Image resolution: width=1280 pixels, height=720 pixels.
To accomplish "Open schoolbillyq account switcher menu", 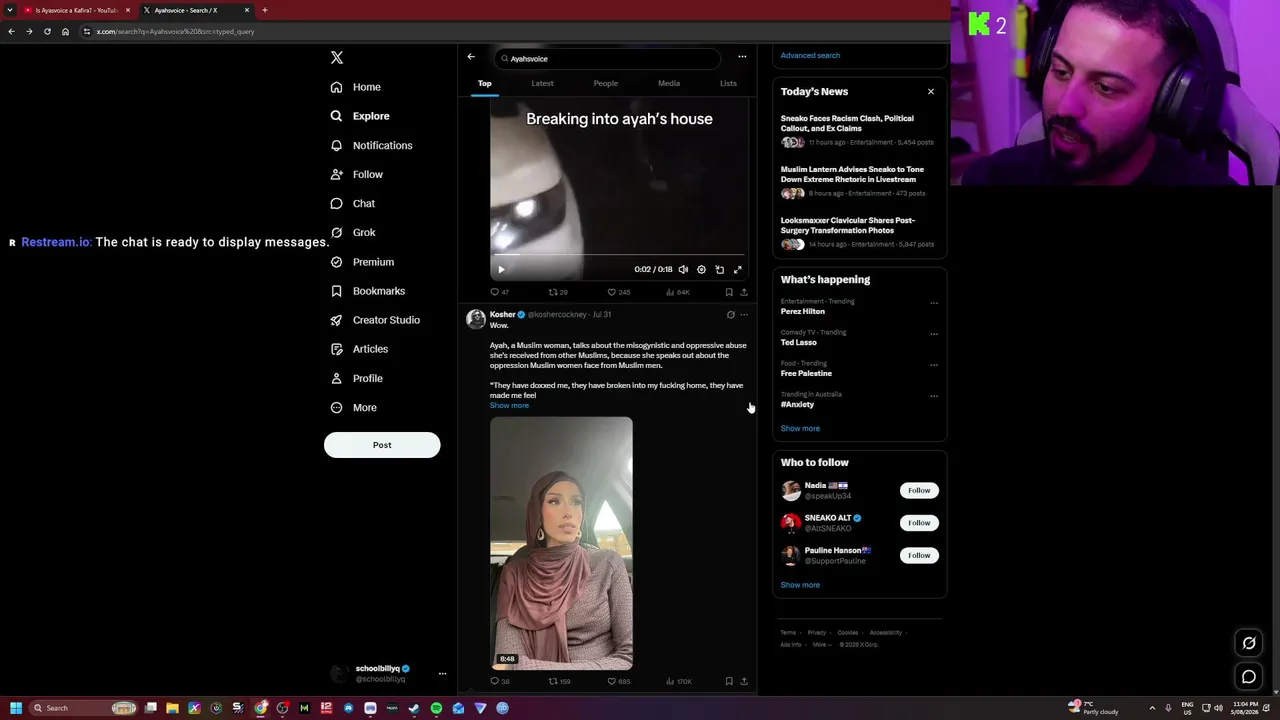I will click(x=388, y=674).
